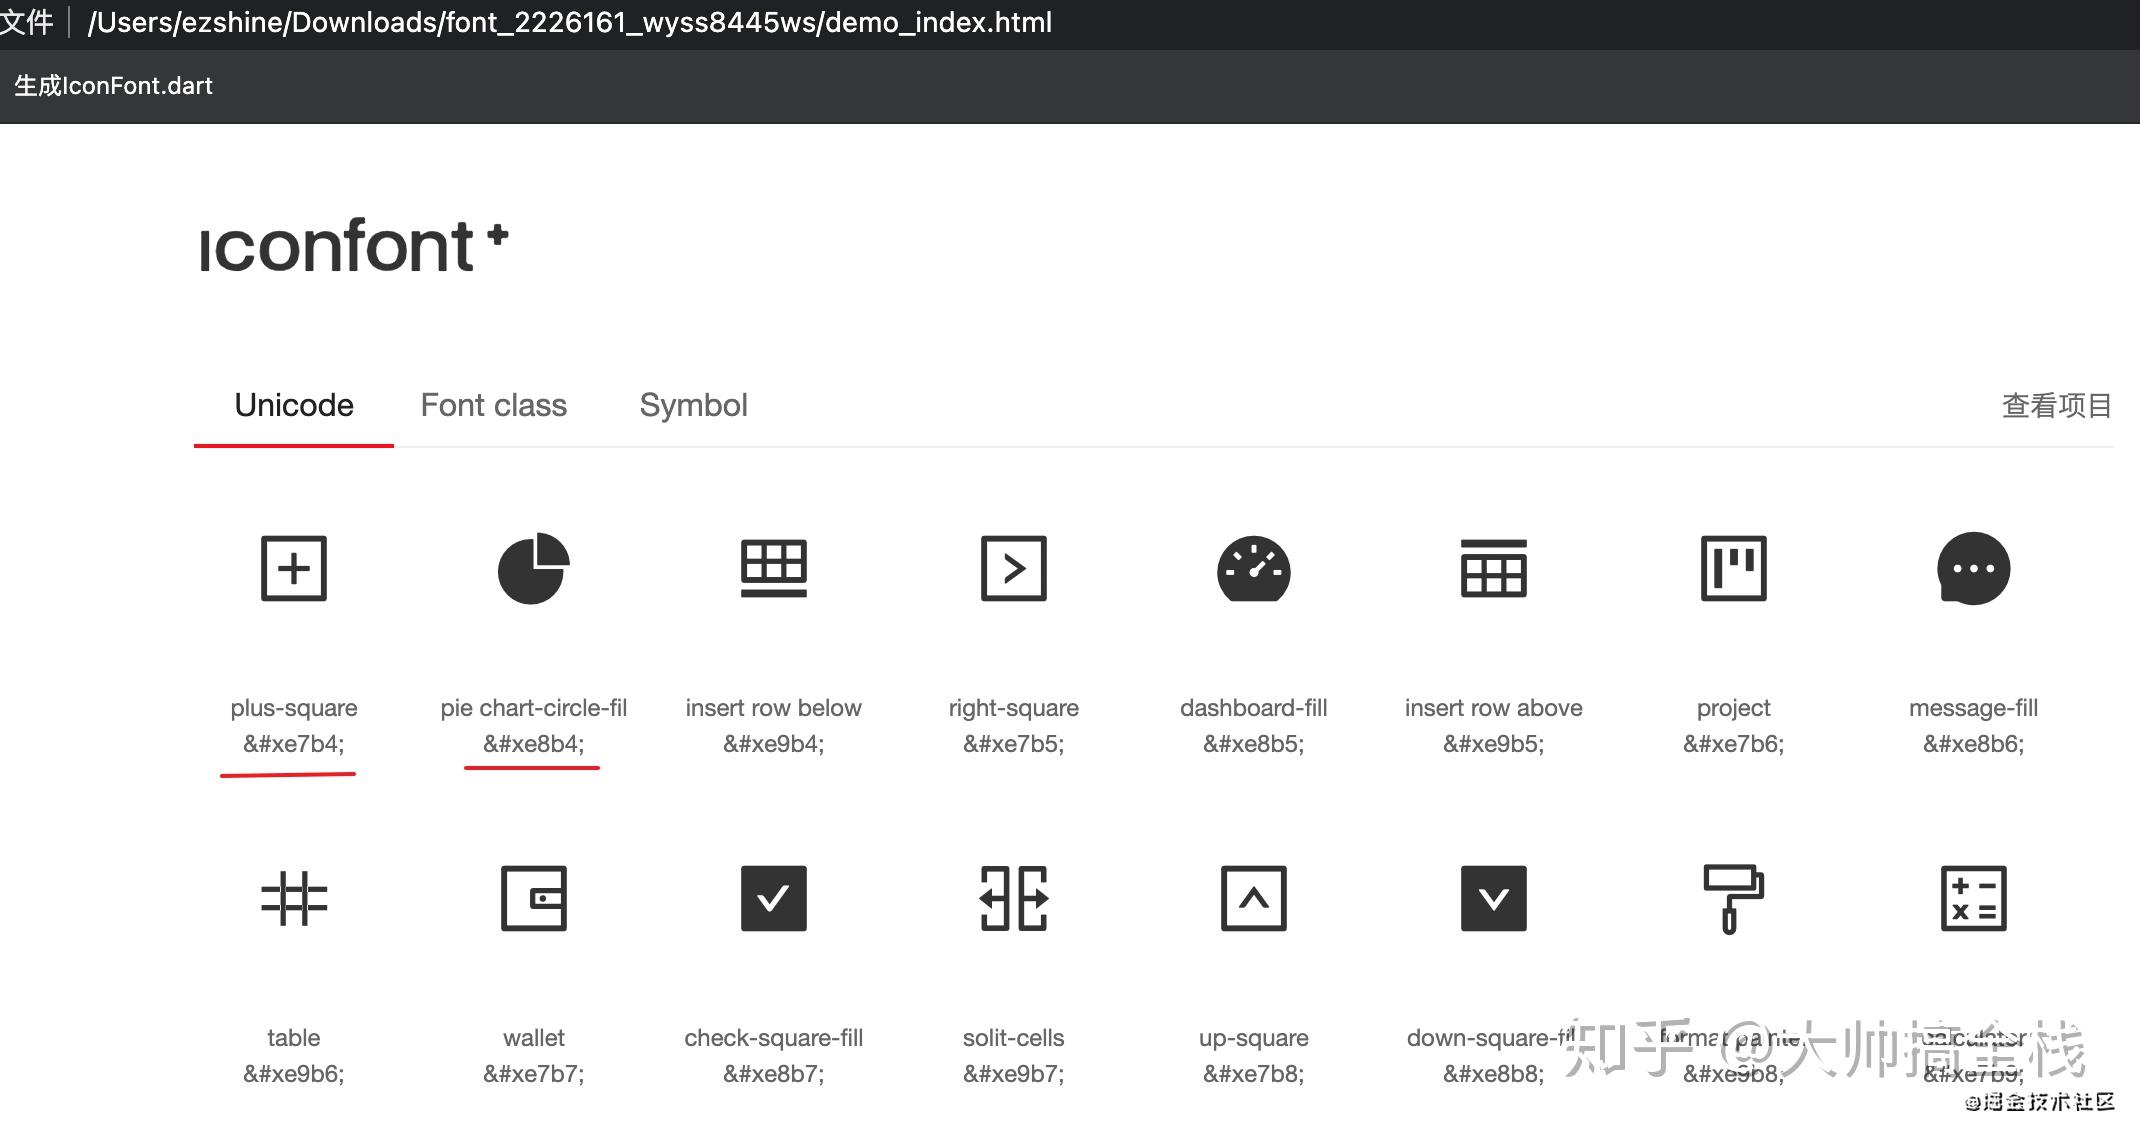This screenshot has height=1134, width=2140.
Task: Click the message-fill icon
Action: pos(1973,568)
